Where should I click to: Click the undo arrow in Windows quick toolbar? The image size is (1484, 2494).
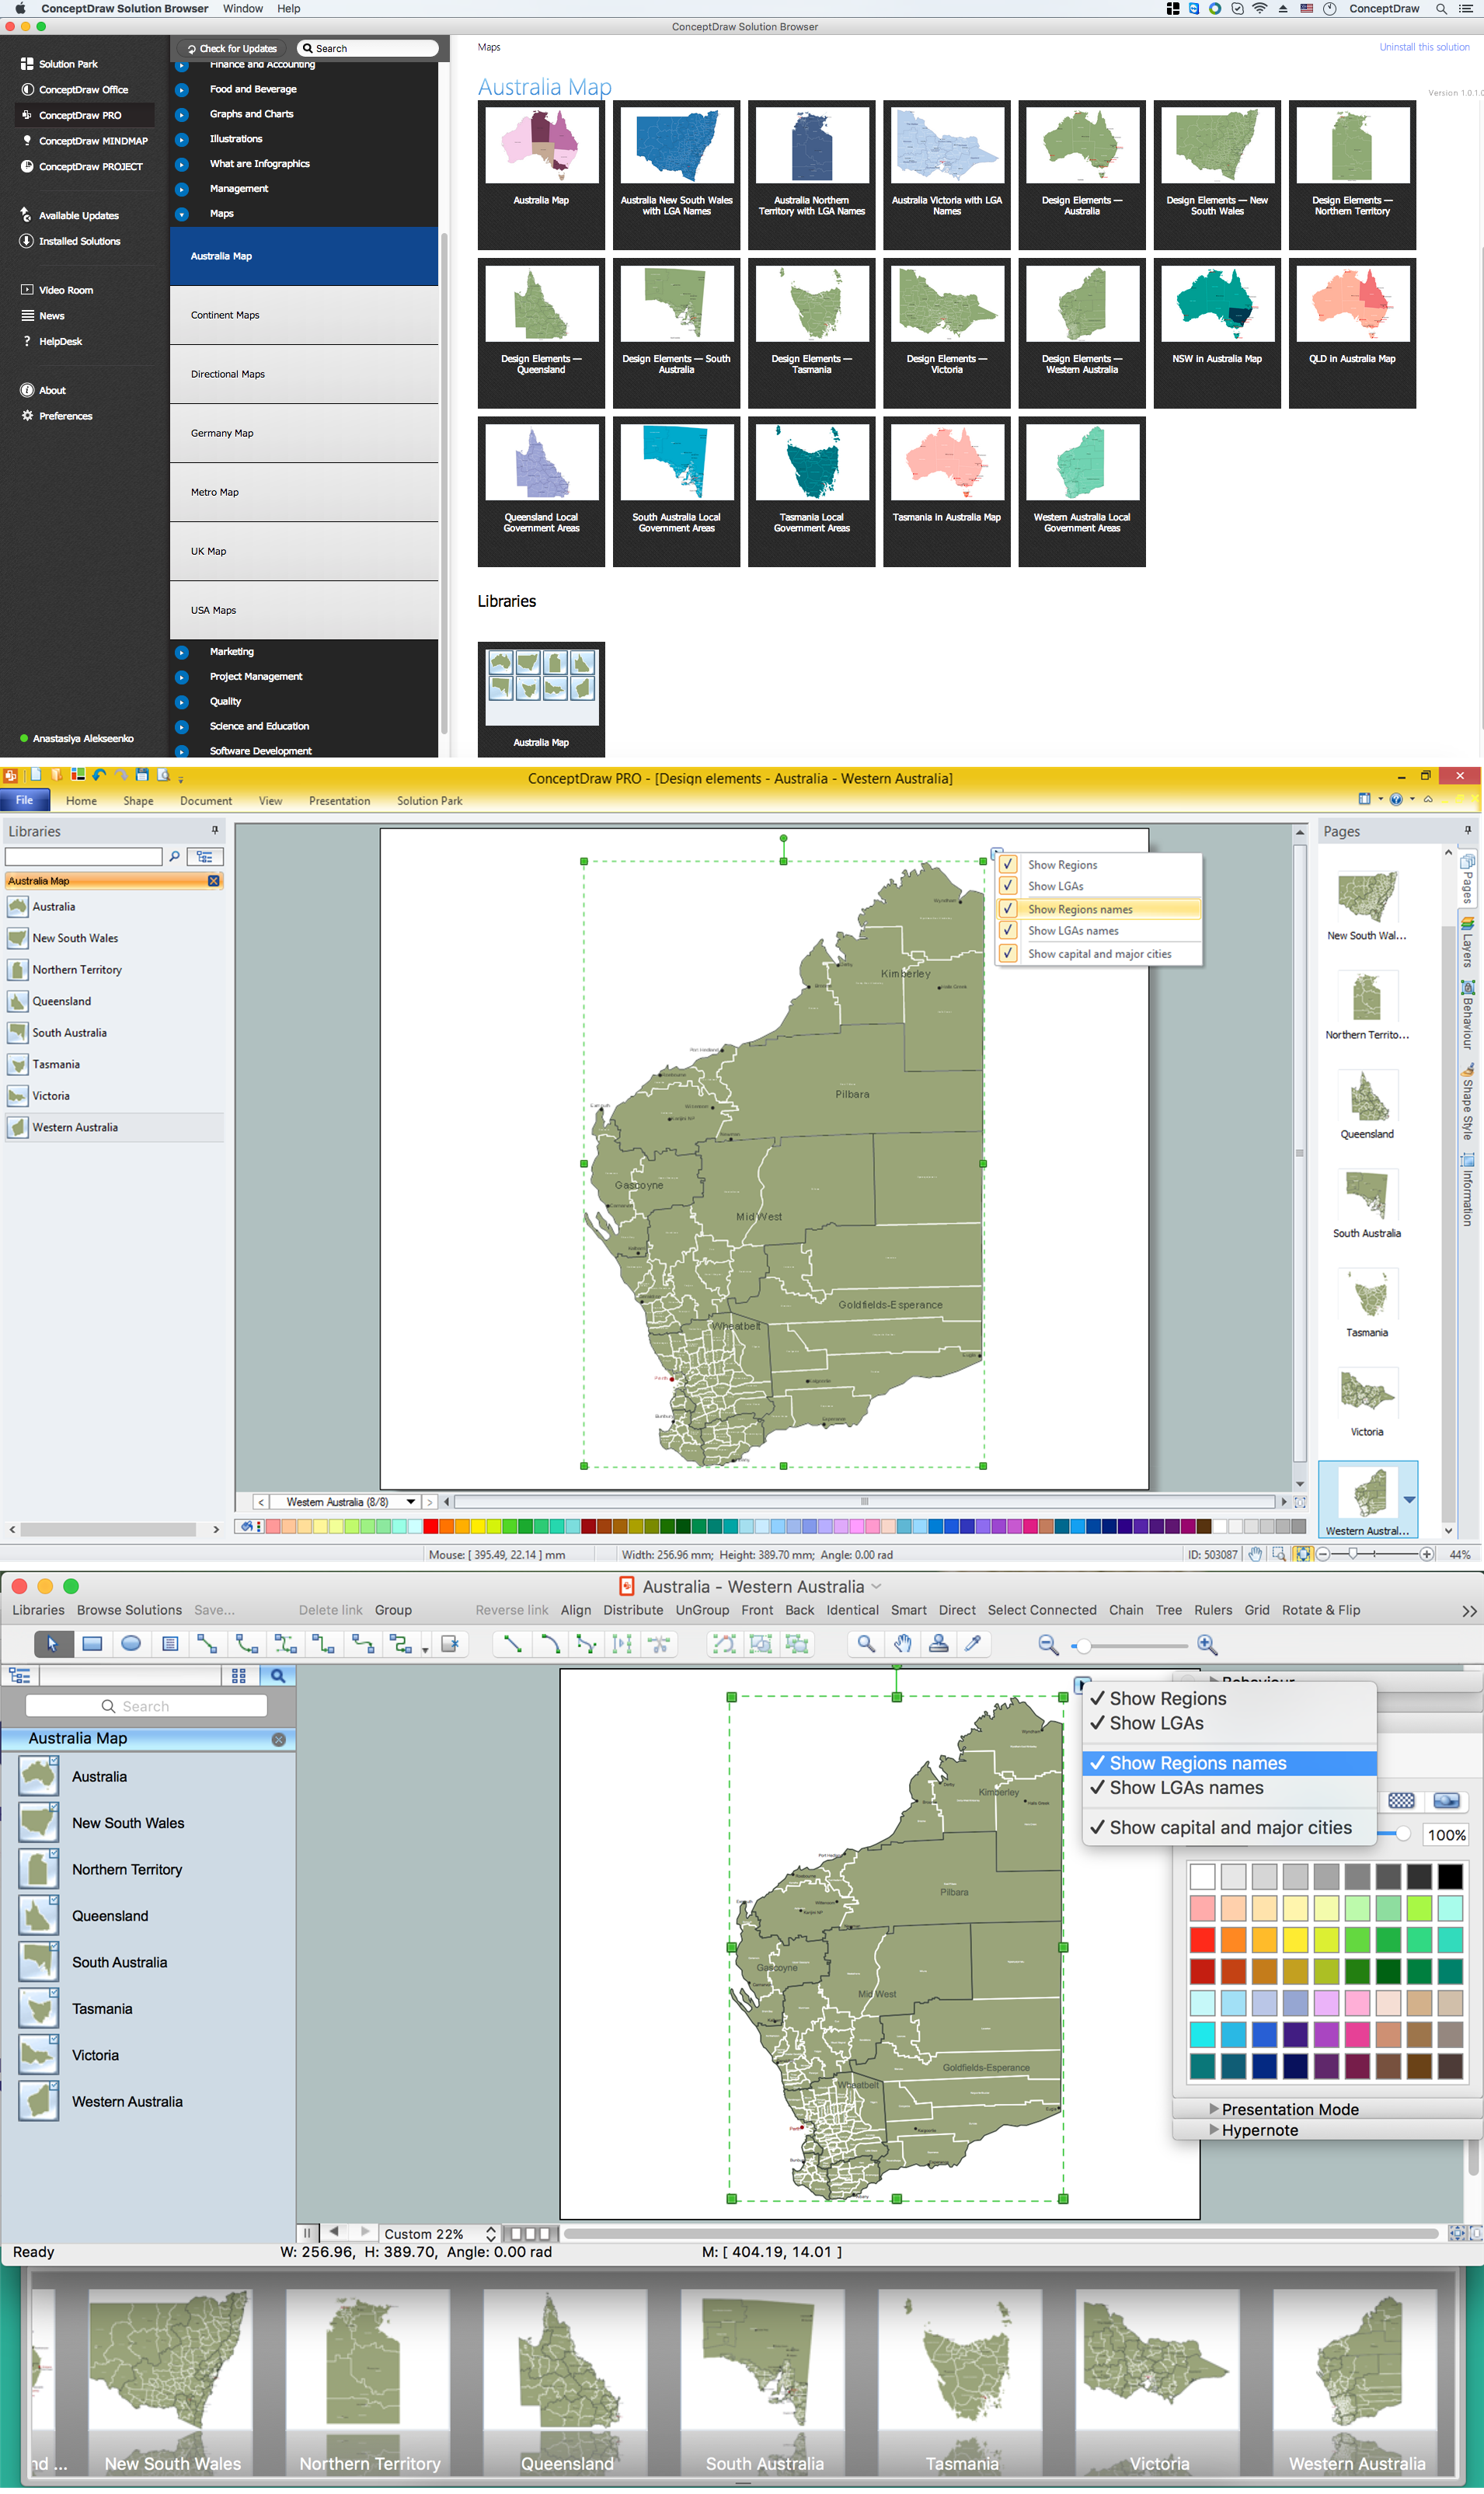click(x=99, y=775)
